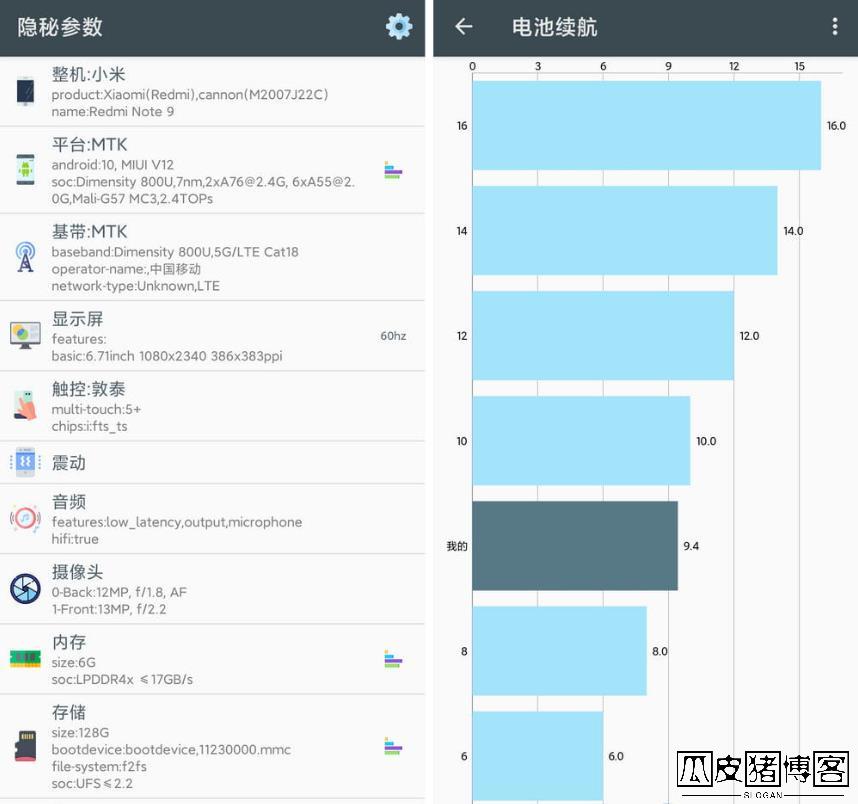
Task: Tap the RAM chip icon beside 内存
Action: 25,658
